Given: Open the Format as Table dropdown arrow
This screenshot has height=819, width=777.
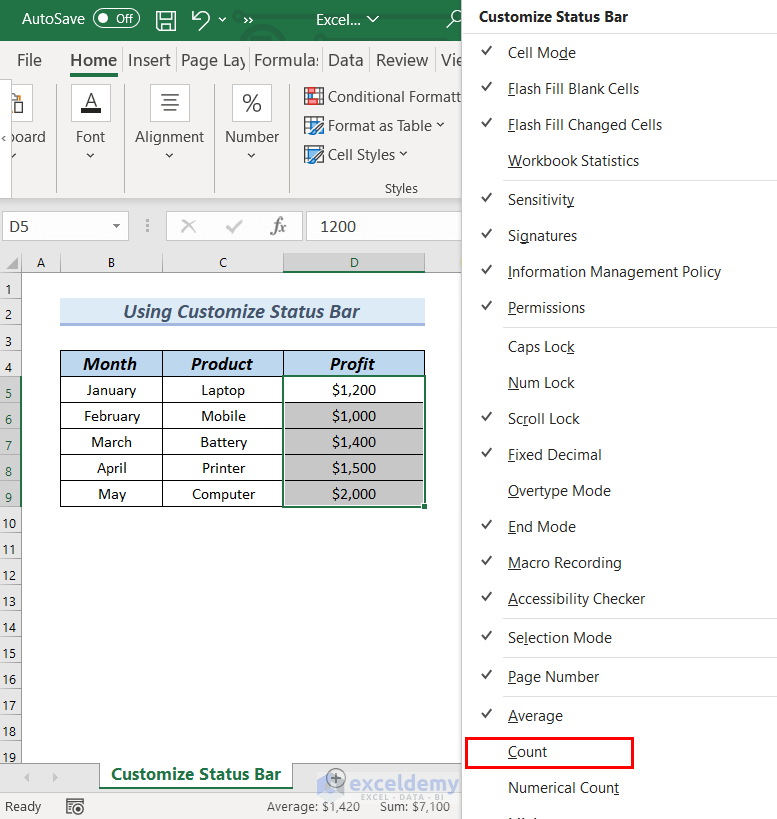Looking at the screenshot, I should [440, 125].
